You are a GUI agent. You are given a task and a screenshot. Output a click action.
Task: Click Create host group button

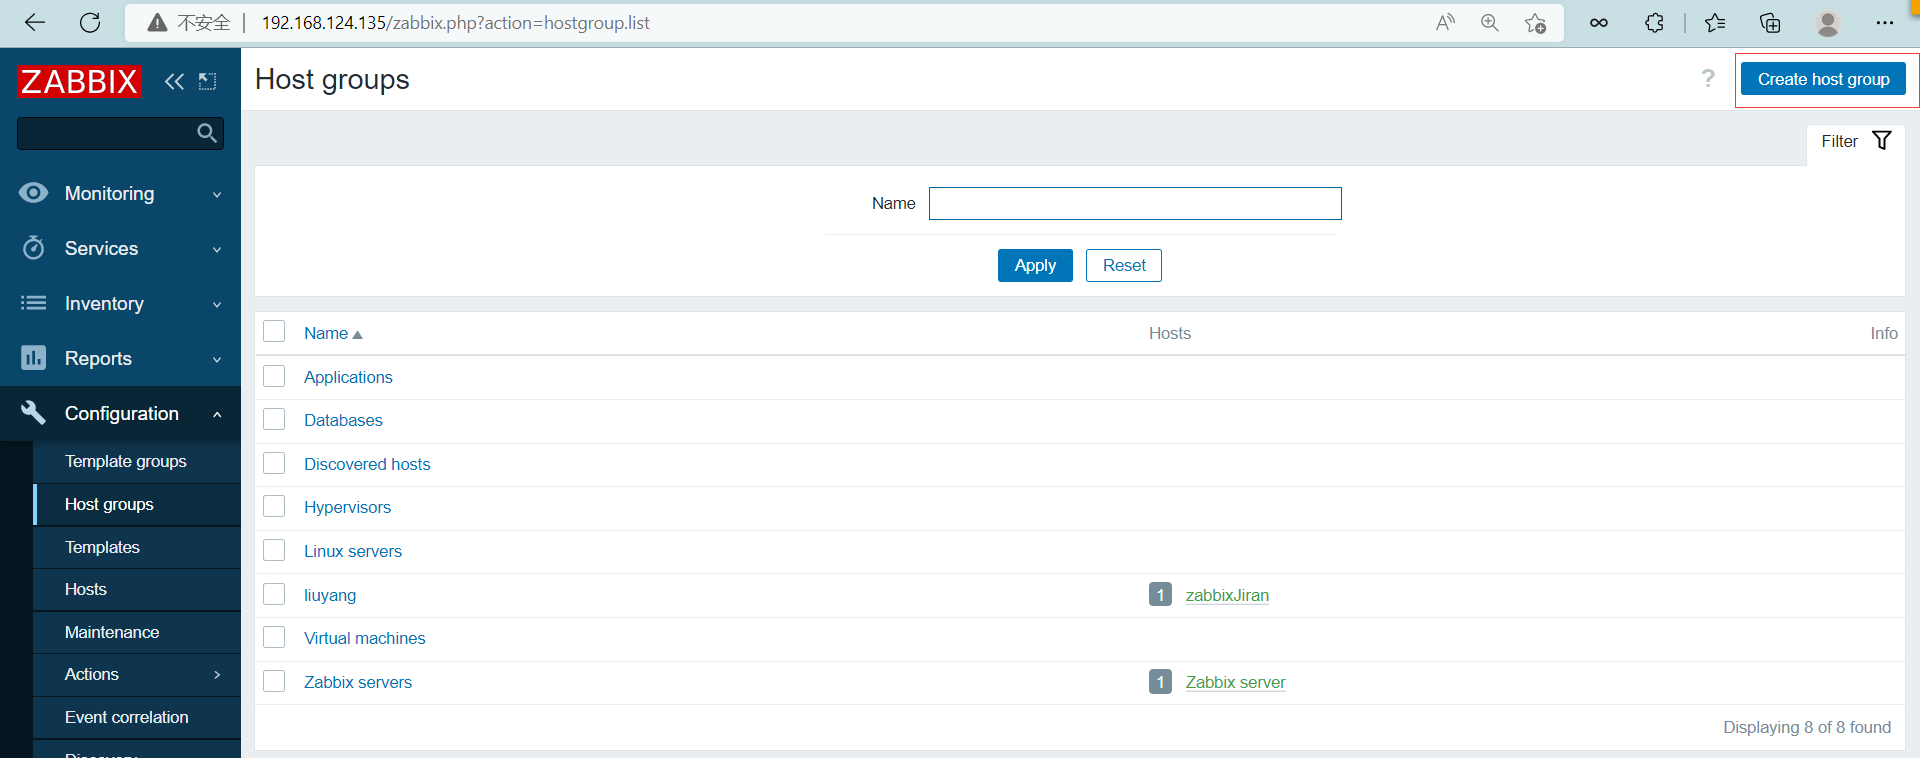(x=1823, y=79)
